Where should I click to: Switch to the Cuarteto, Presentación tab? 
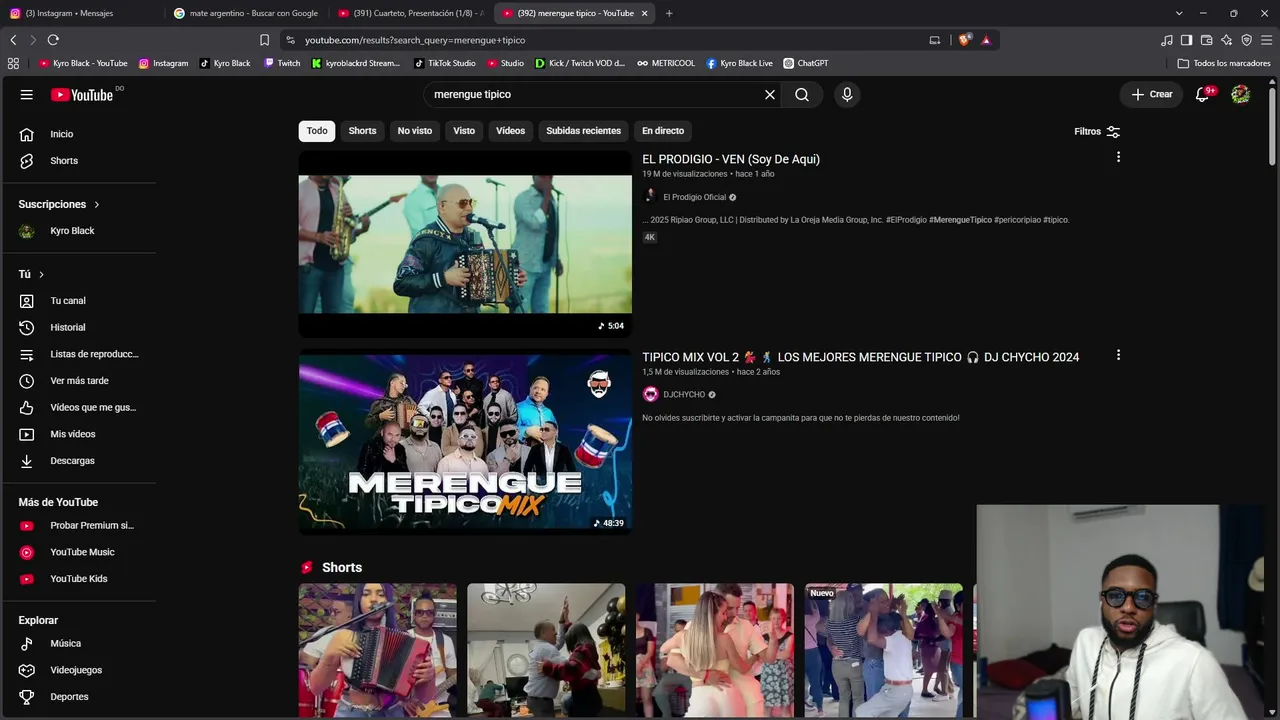coord(411,13)
